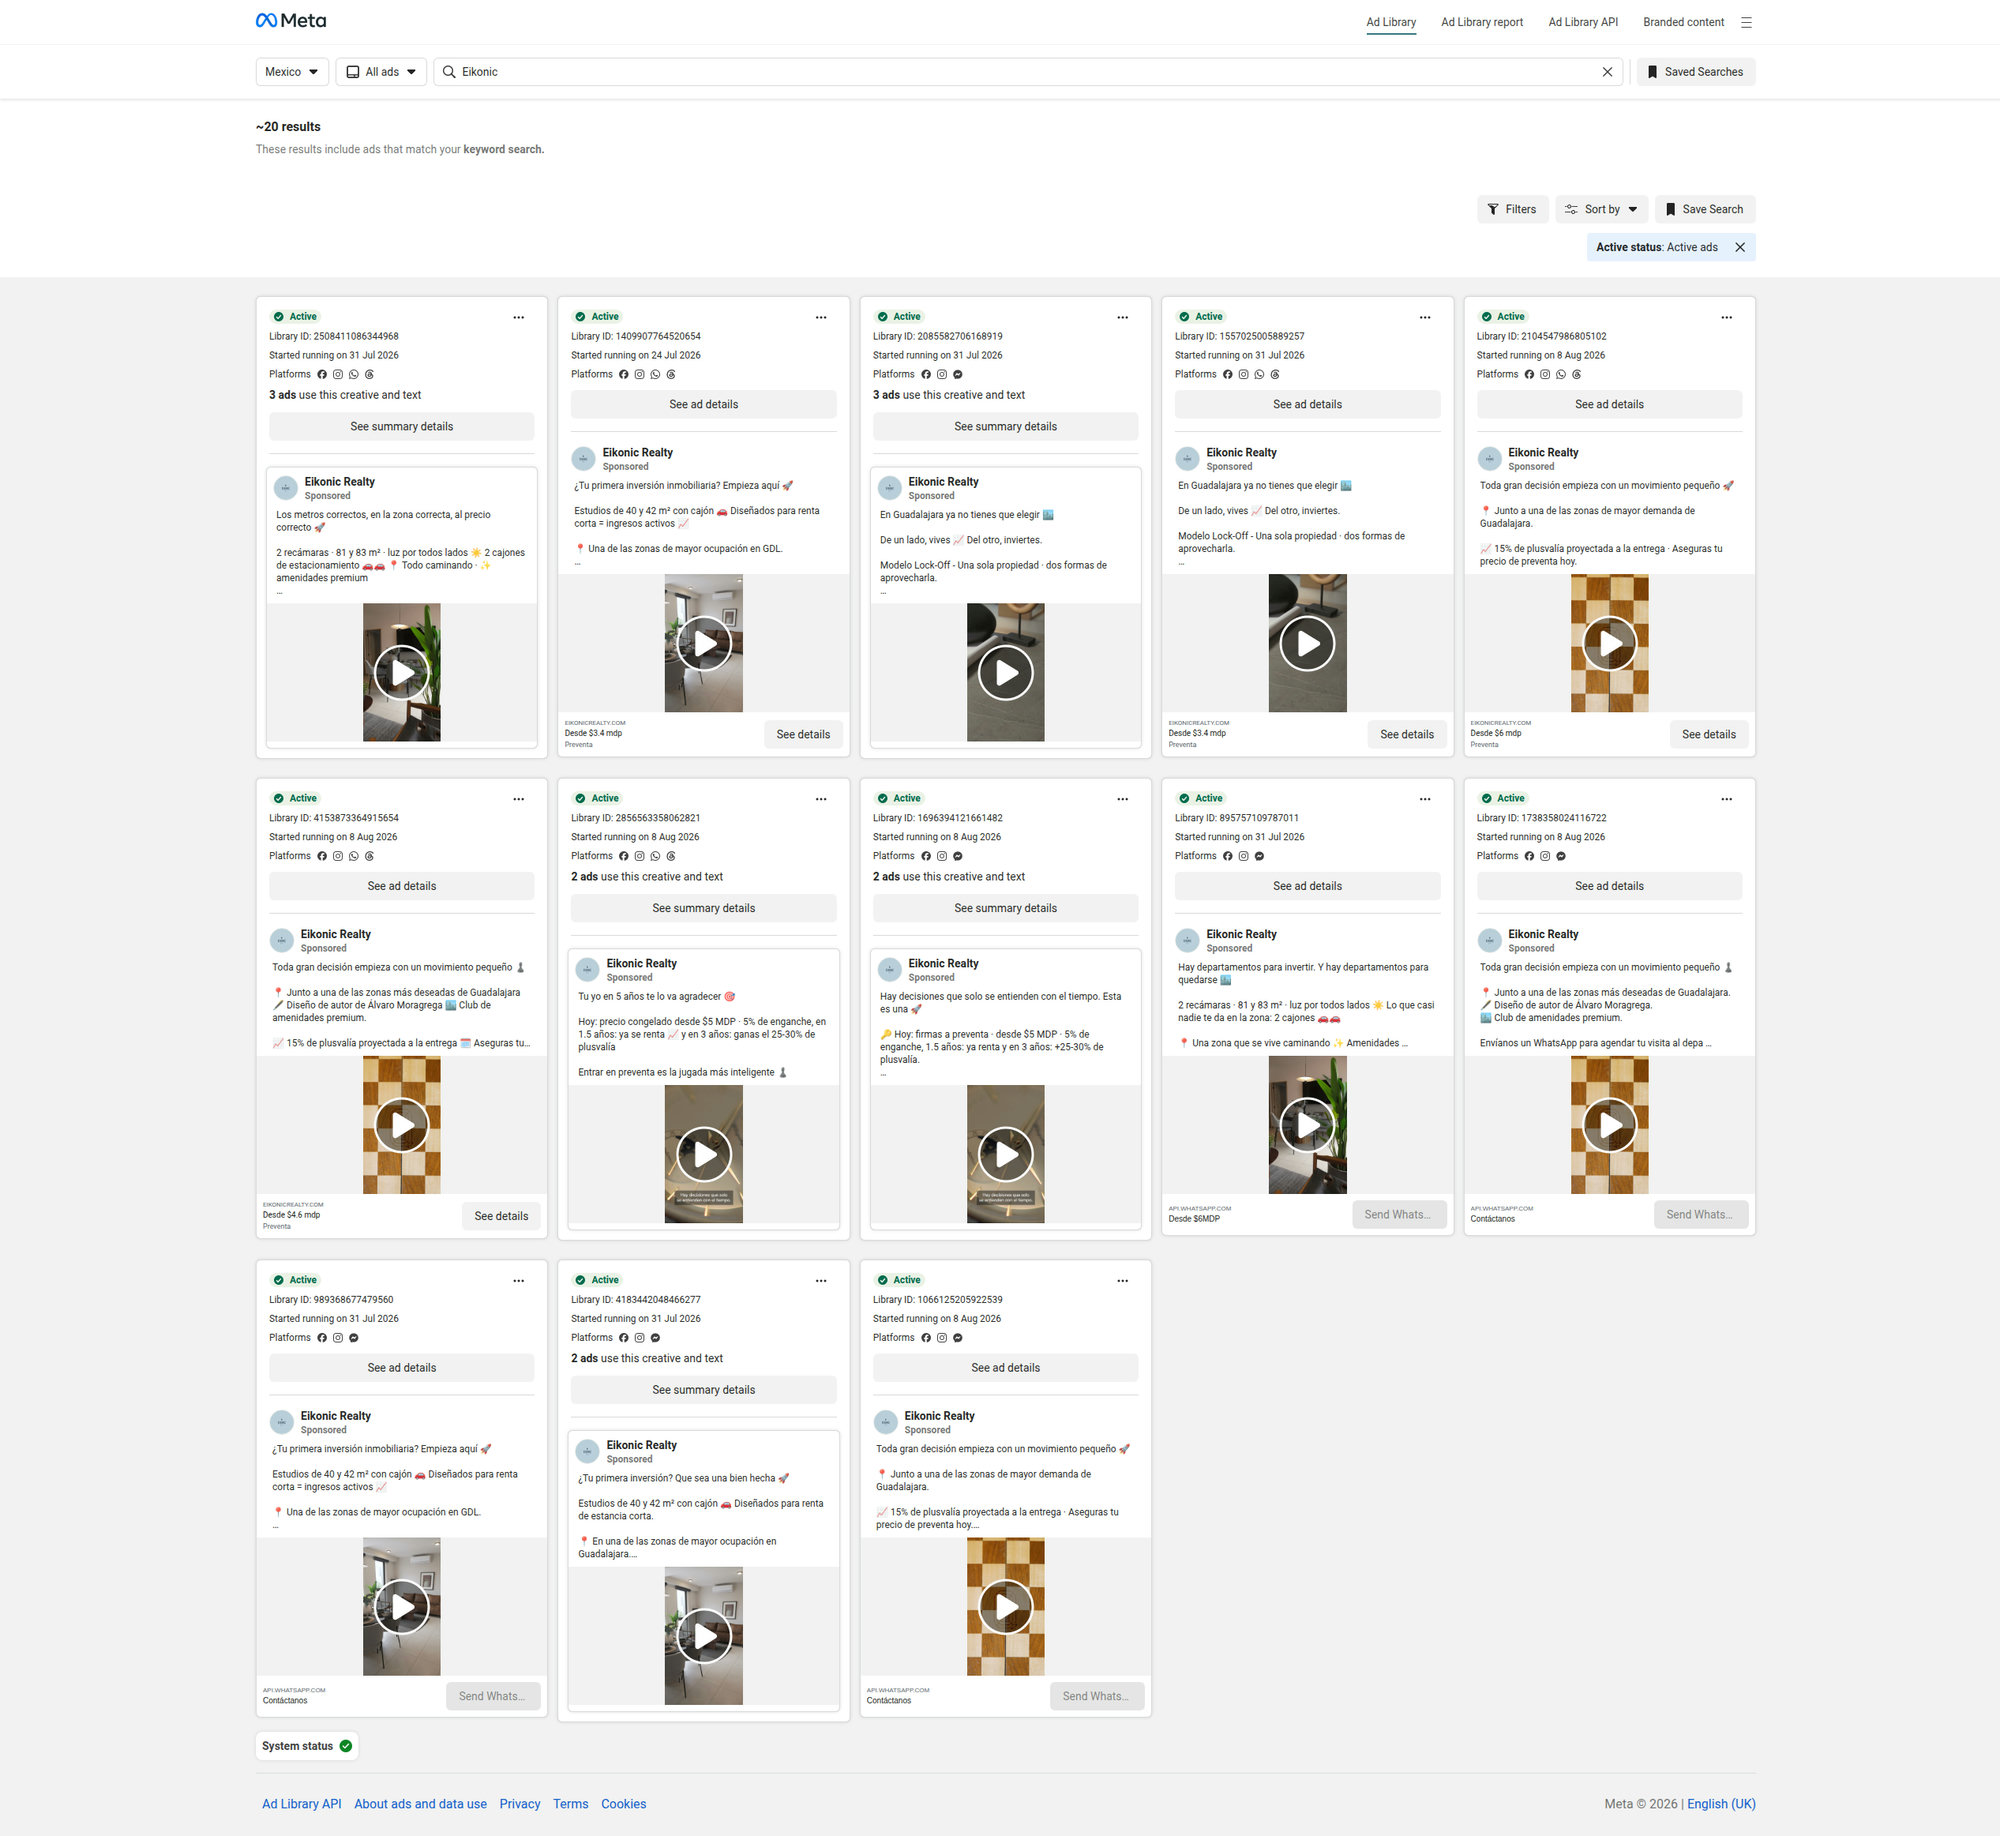2000x1836 pixels.
Task: Play video in ad 2508411086344968
Action: pos(402,673)
